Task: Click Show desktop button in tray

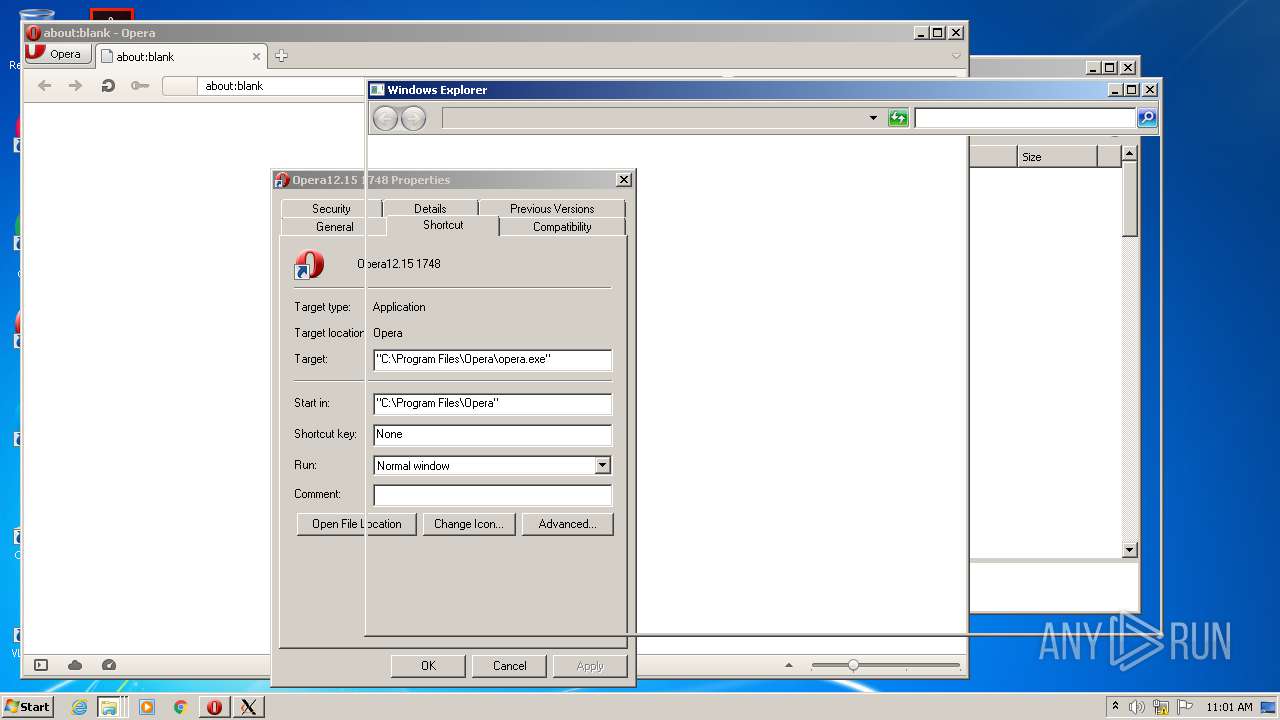Action: 1269,707
